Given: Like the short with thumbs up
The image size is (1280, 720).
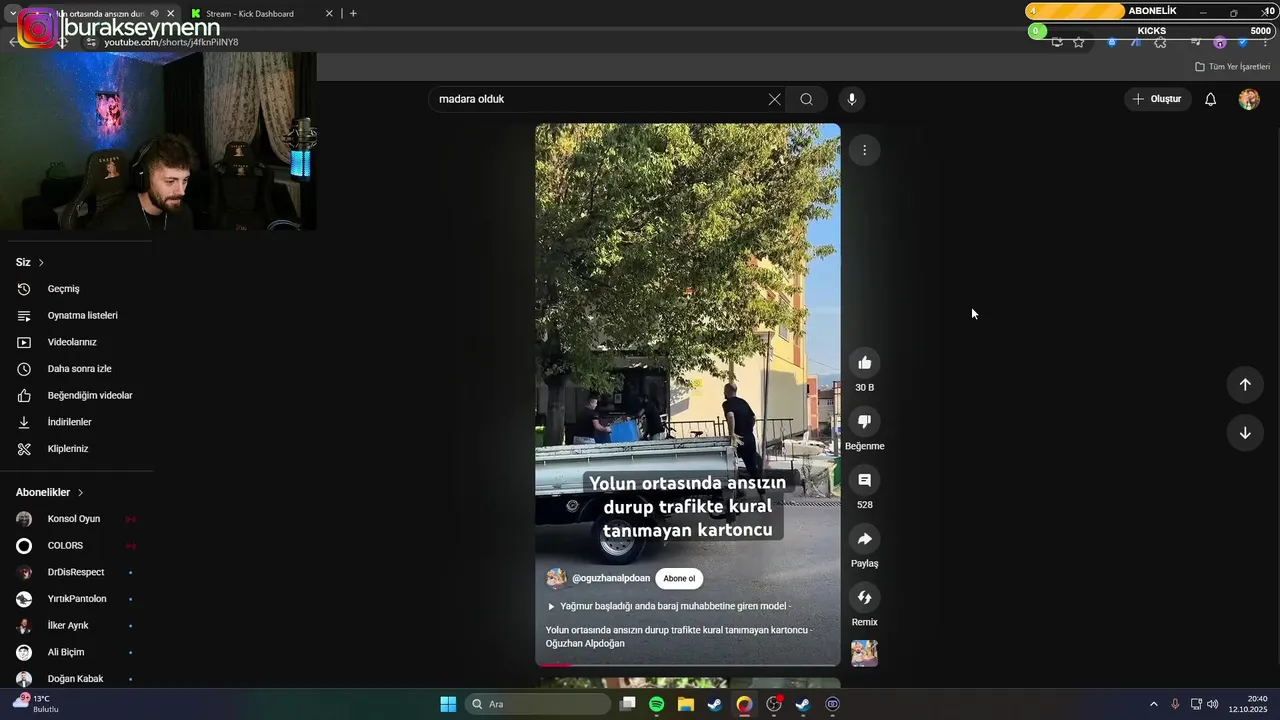Looking at the screenshot, I should tap(864, 363).
